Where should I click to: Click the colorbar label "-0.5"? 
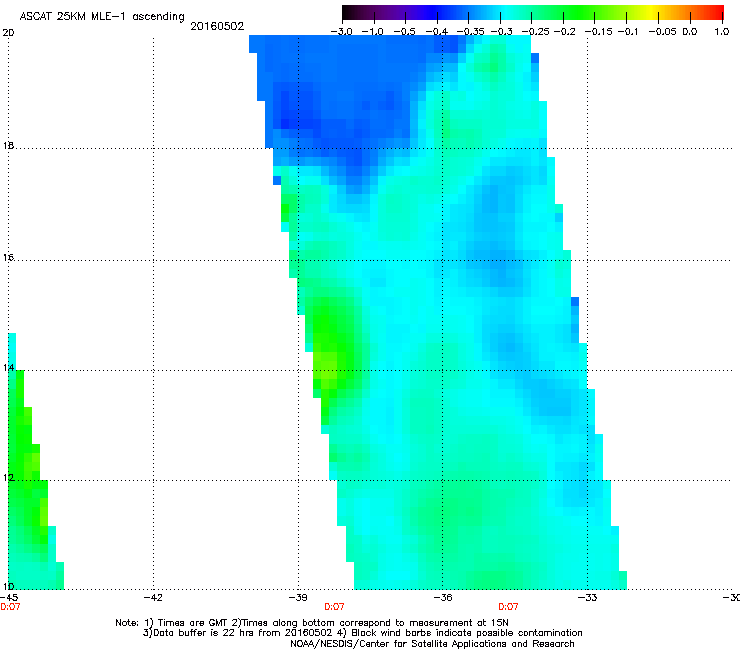[404, 32]
